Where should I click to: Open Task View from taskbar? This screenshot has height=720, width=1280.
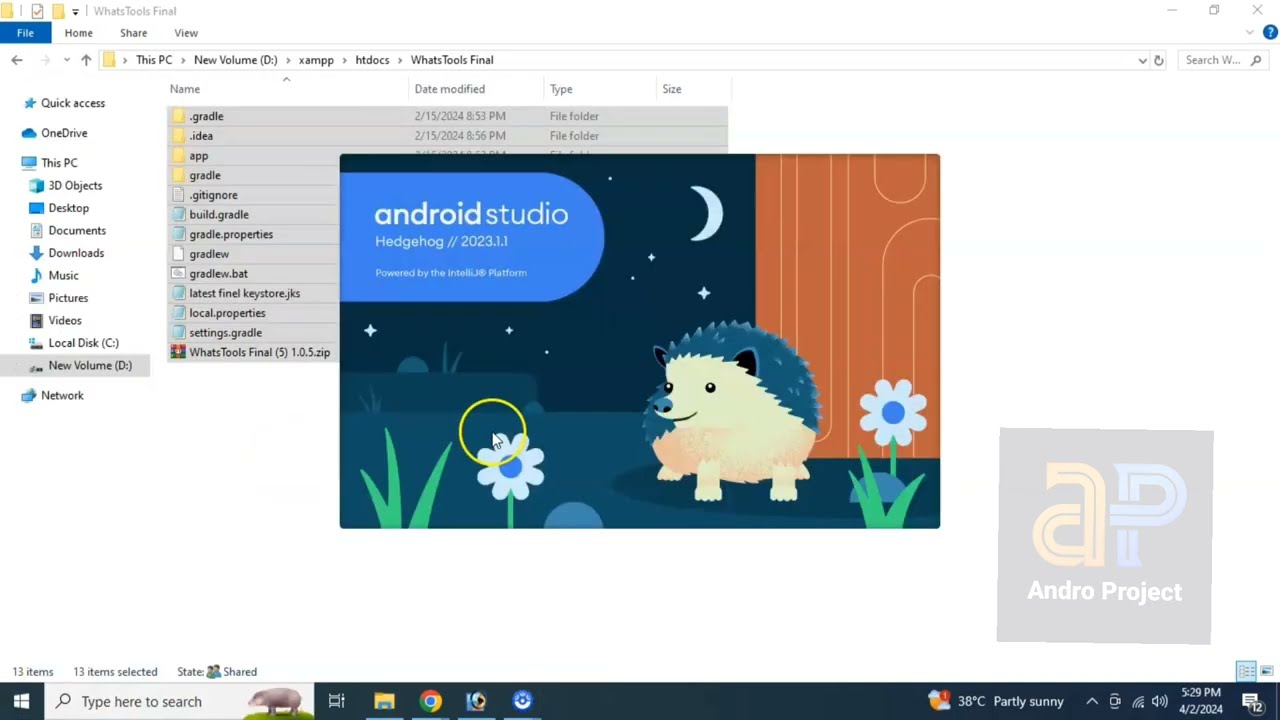[x=336, y=701]
